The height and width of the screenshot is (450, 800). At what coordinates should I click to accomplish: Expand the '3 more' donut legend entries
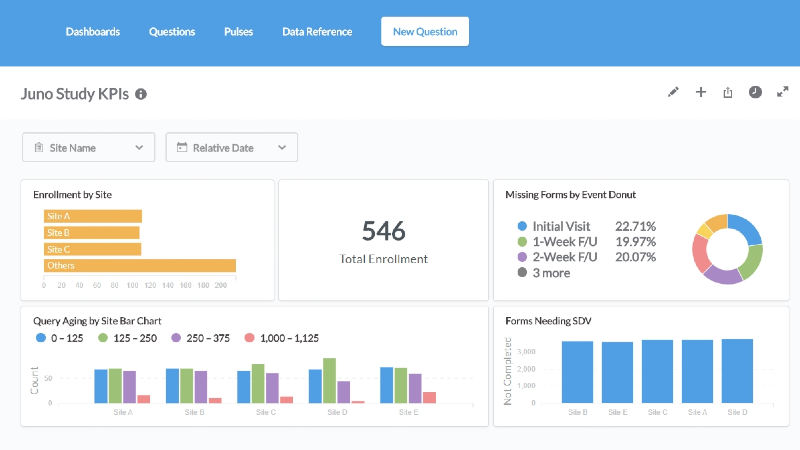point(550,272)
